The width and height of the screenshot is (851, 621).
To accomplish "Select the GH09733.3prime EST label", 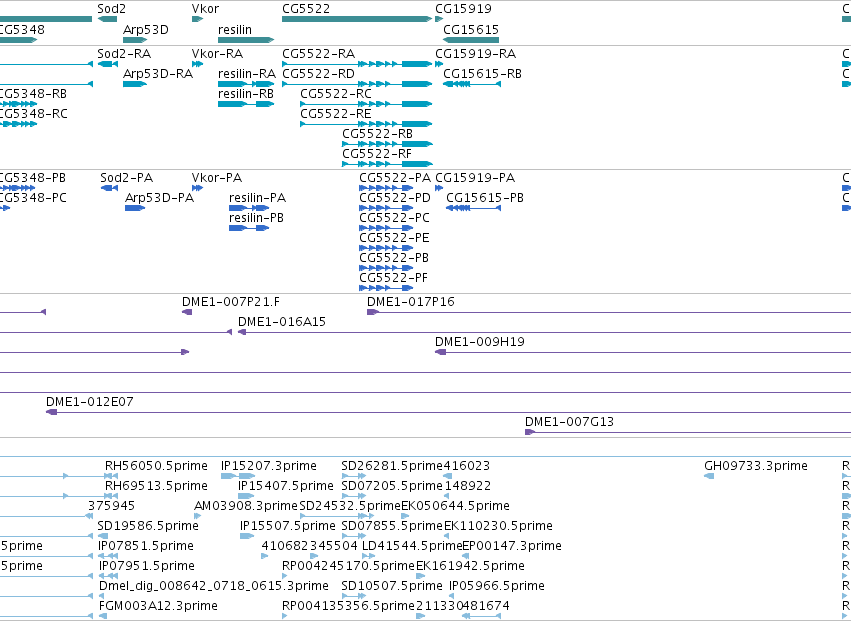I will 756,466.
